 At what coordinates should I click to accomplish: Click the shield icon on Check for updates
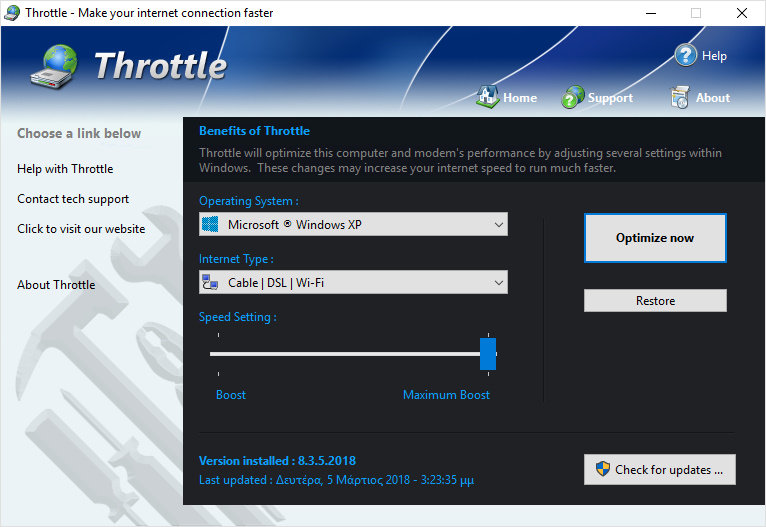(x=603, y=469)
